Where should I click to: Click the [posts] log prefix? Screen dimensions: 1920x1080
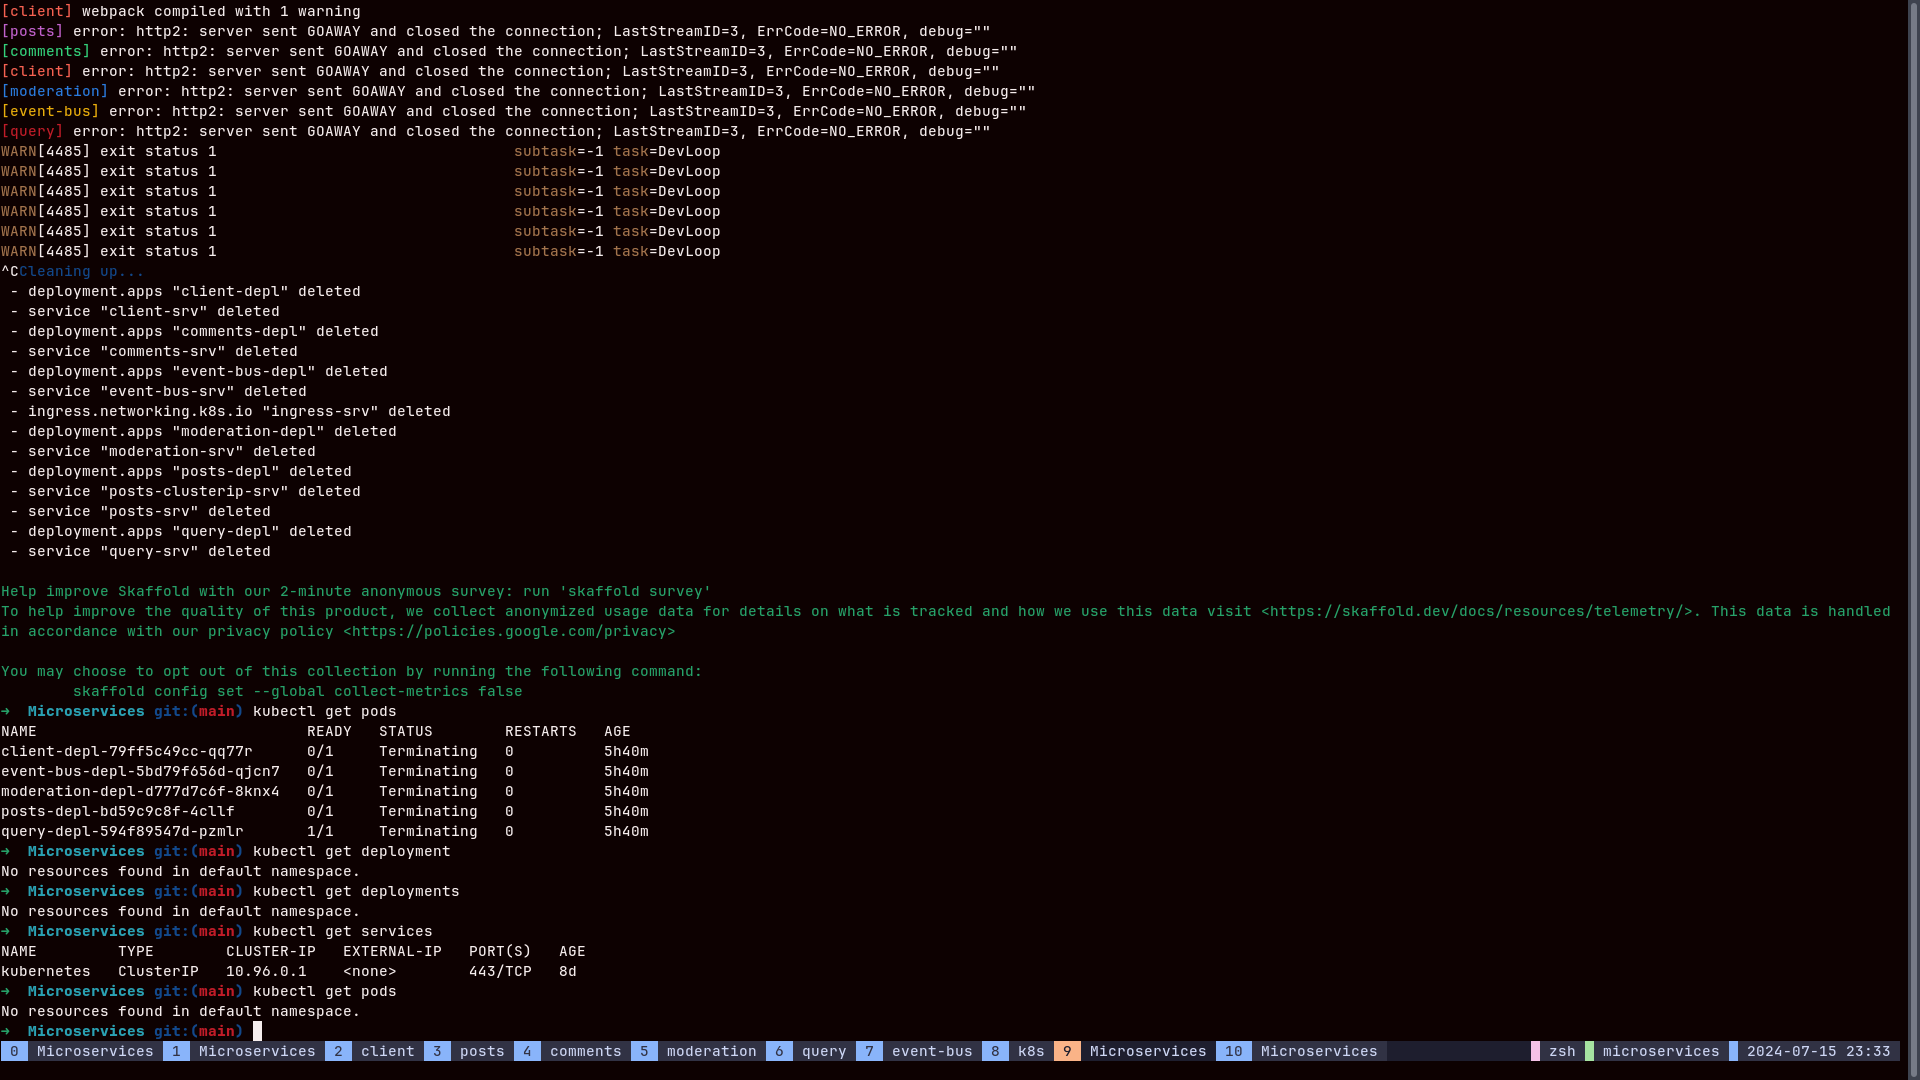tap(32, 31)
